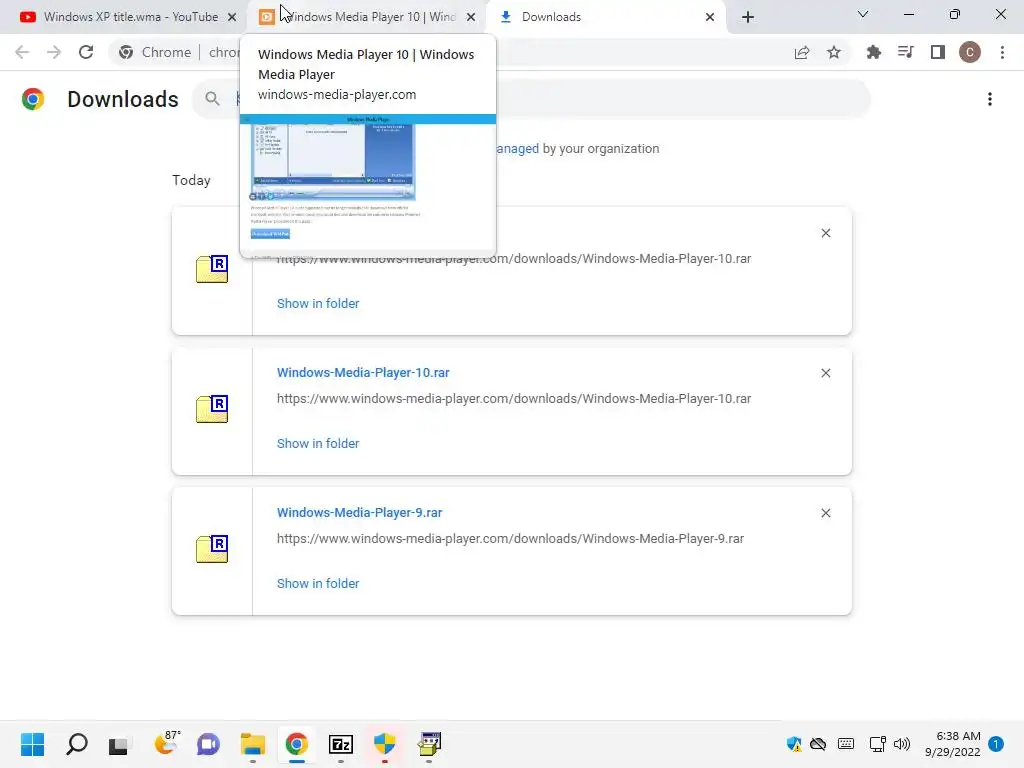The width and height of the screenshot is (1024, 768).
Task: Open network settings from the tray
Action: 877,744
